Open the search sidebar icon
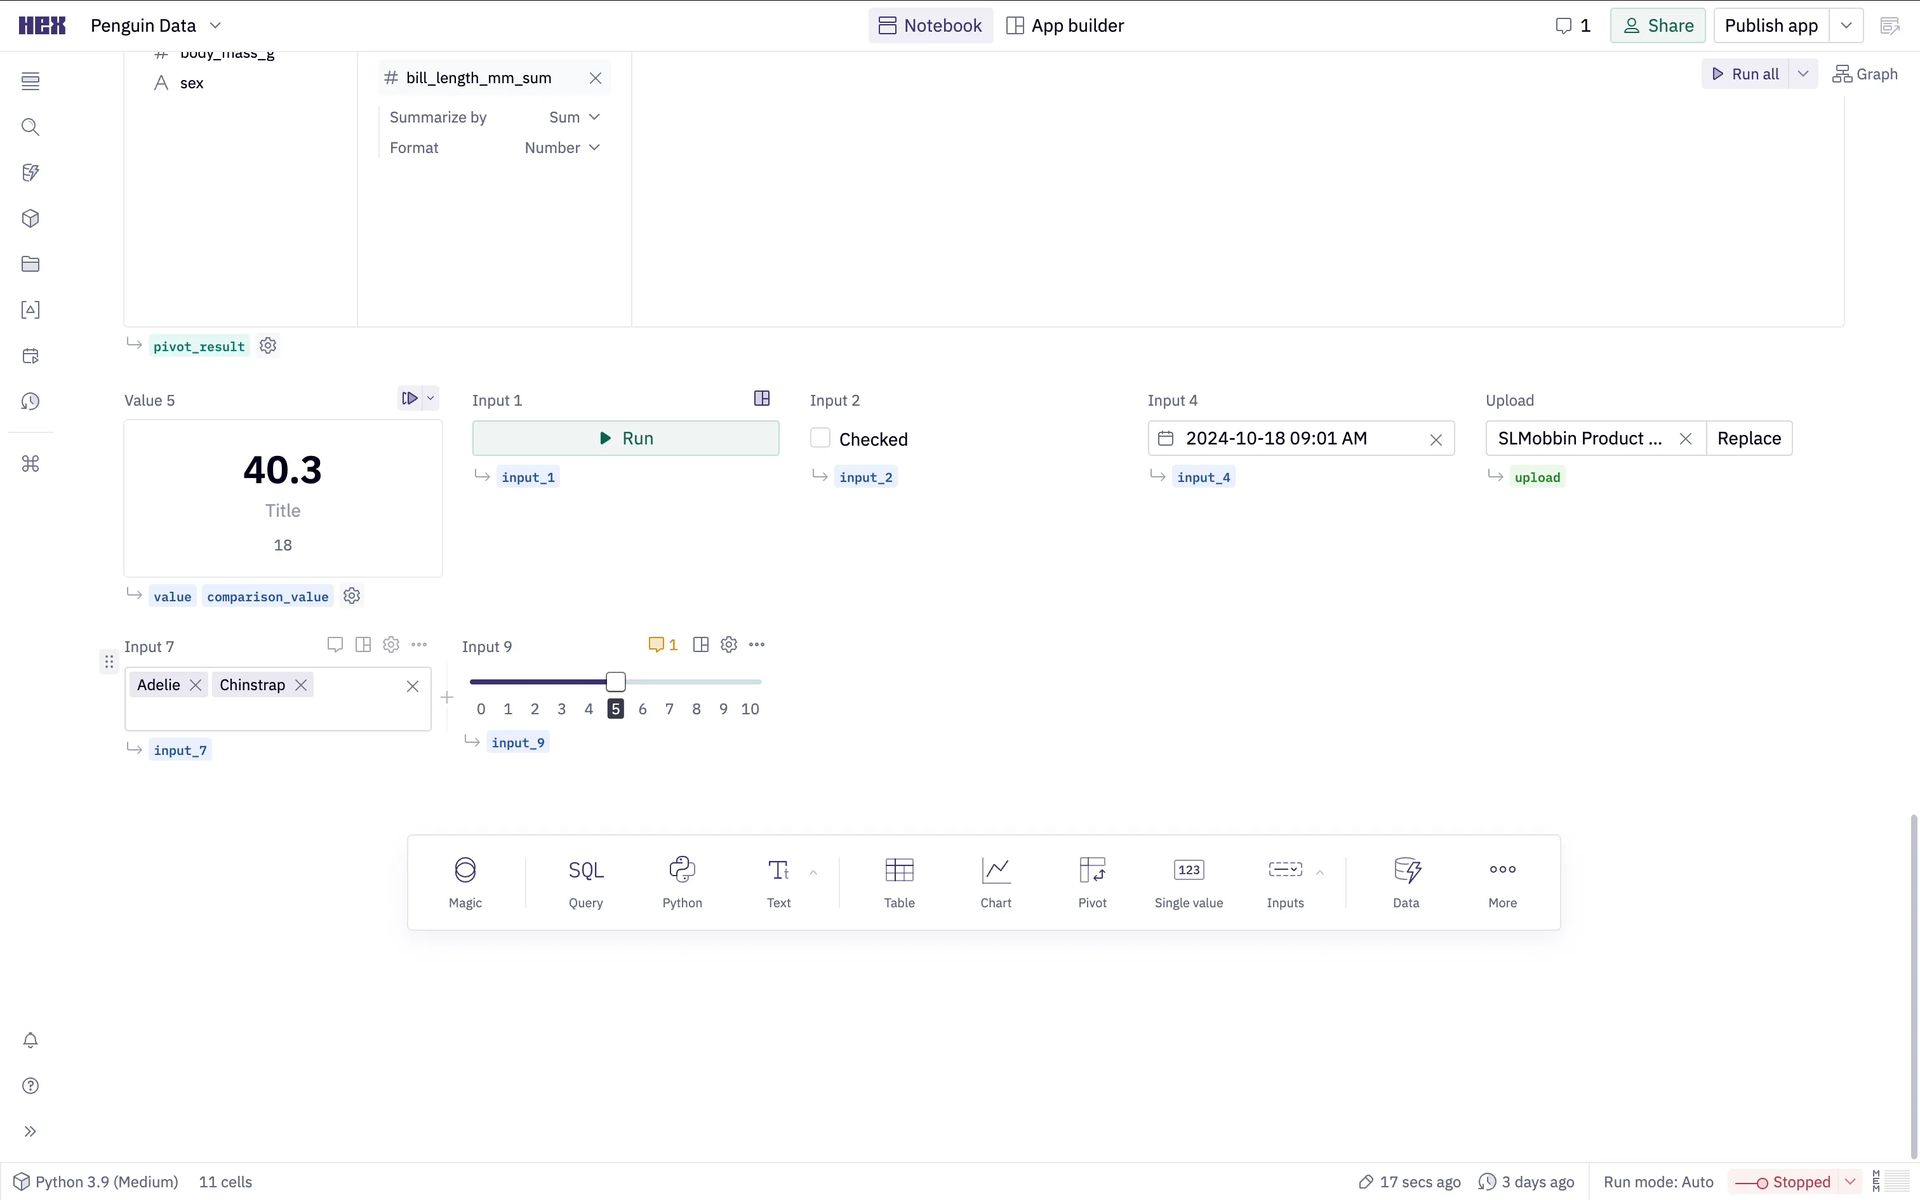This screenshot has width=1920, height=1200. [x=30, y=127]
